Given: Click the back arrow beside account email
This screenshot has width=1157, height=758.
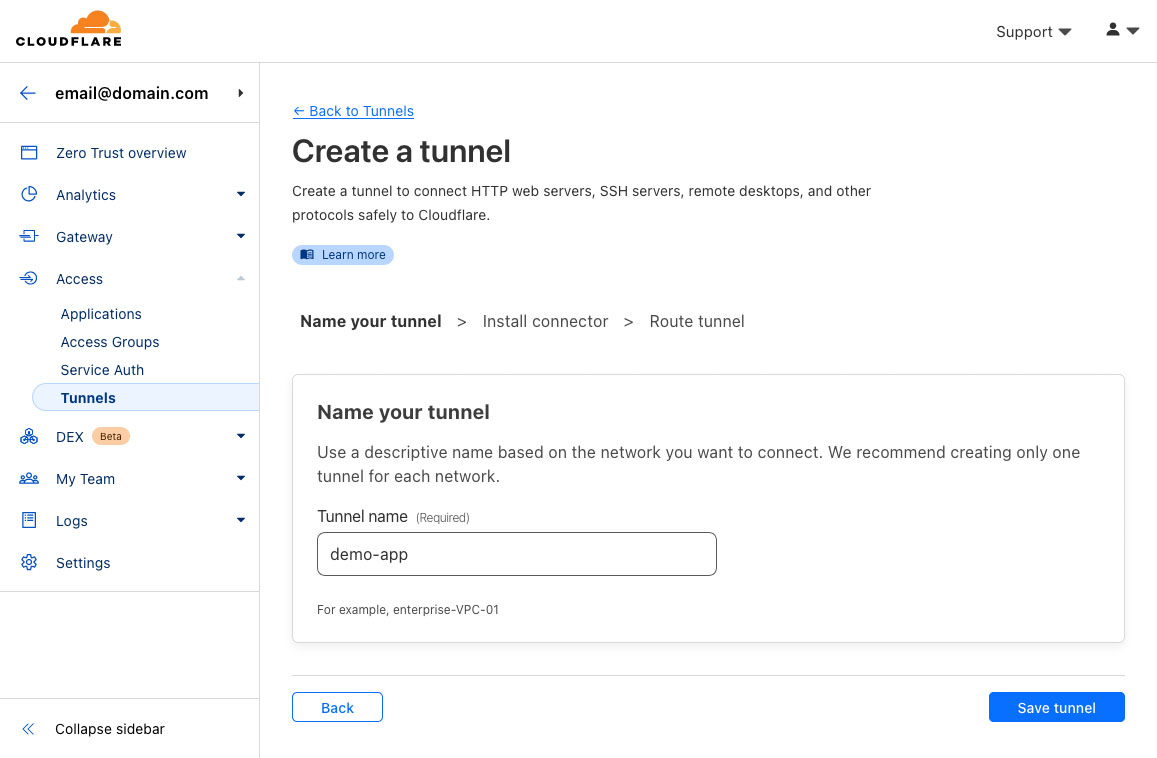Looking at the screenshot, I should coord(28,93).
